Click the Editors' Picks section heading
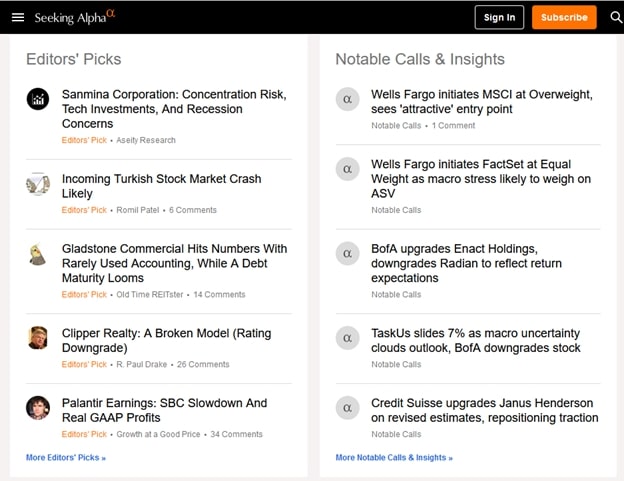The height and width of the screenshot is (481, 624). [74, 59]
